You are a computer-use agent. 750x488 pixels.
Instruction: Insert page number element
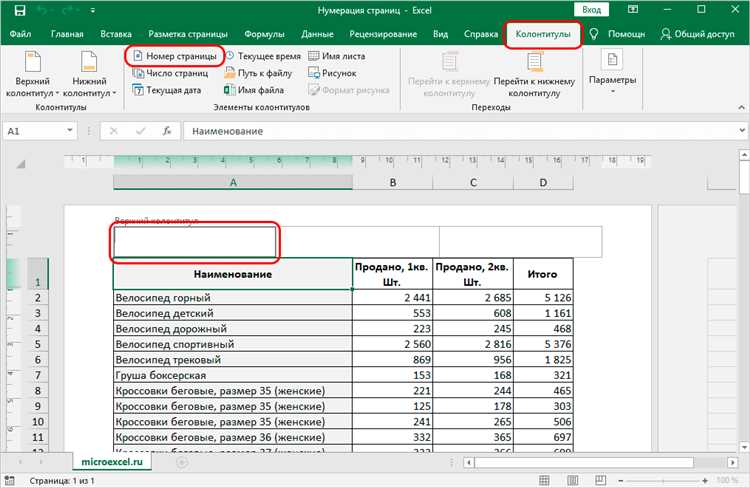[175, 56]
